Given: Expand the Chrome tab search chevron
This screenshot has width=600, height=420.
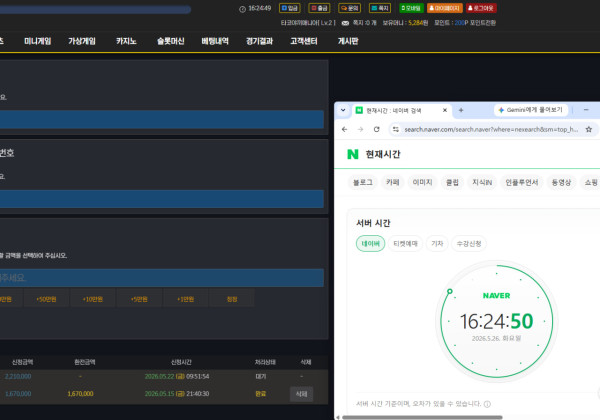Looking at the screenshot, I should point(343,110).
